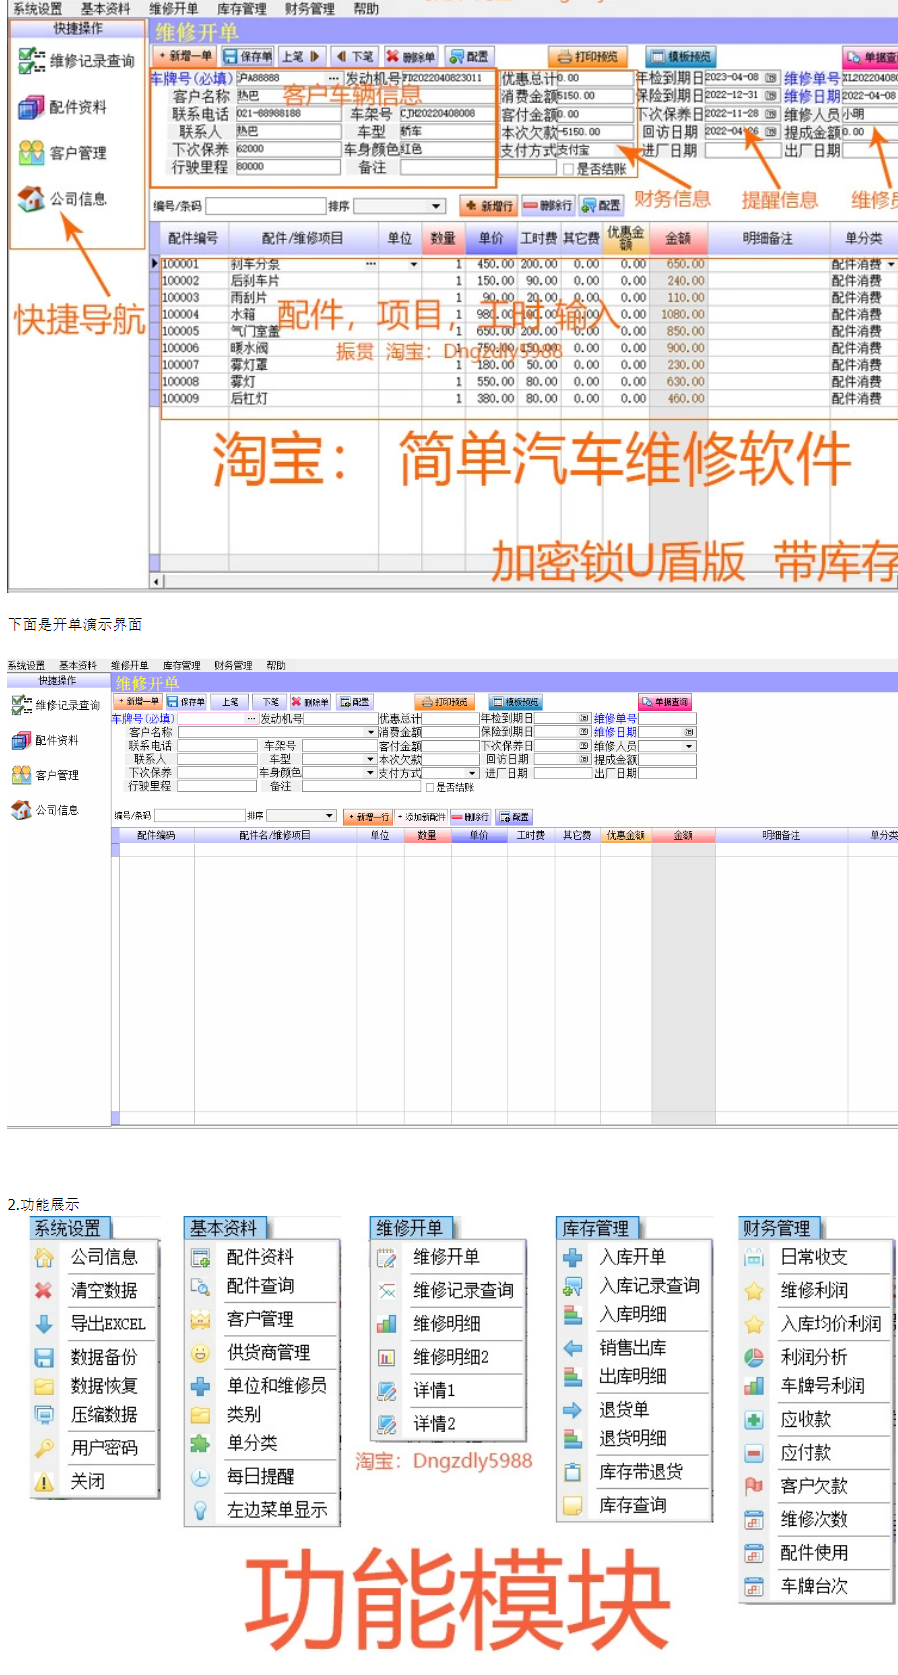The image size is (898, 1675).
Task: Open 基本资料 menu in the filled order window
Action: click(106, 8)
